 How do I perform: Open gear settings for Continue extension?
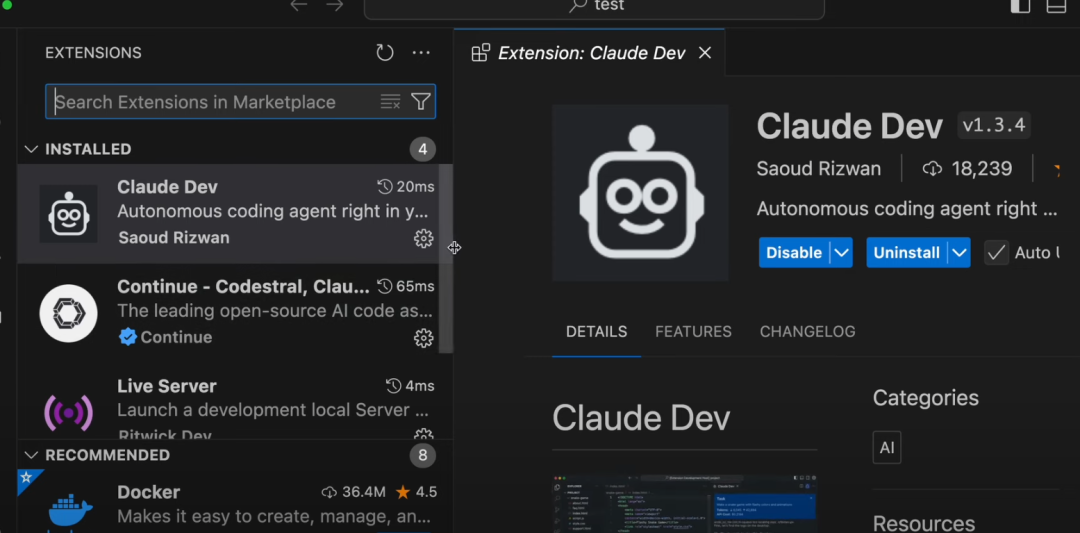click(424, 337)
